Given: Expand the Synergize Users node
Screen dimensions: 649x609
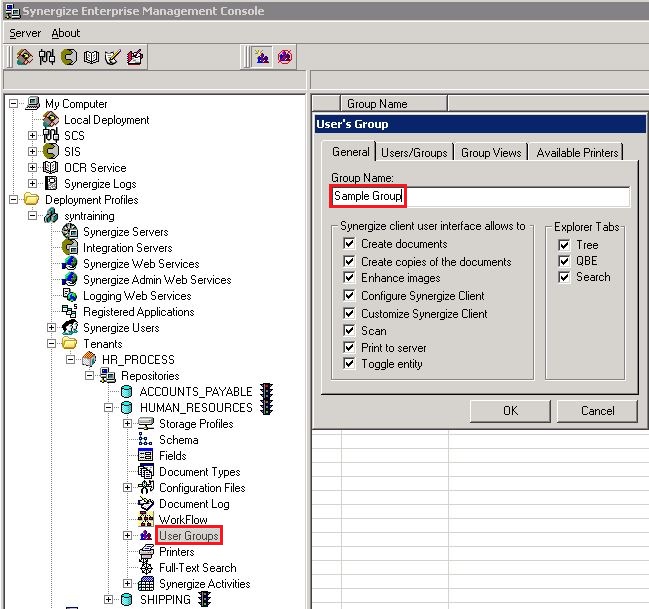Looking at the screenshot, I should pos(51,327).
